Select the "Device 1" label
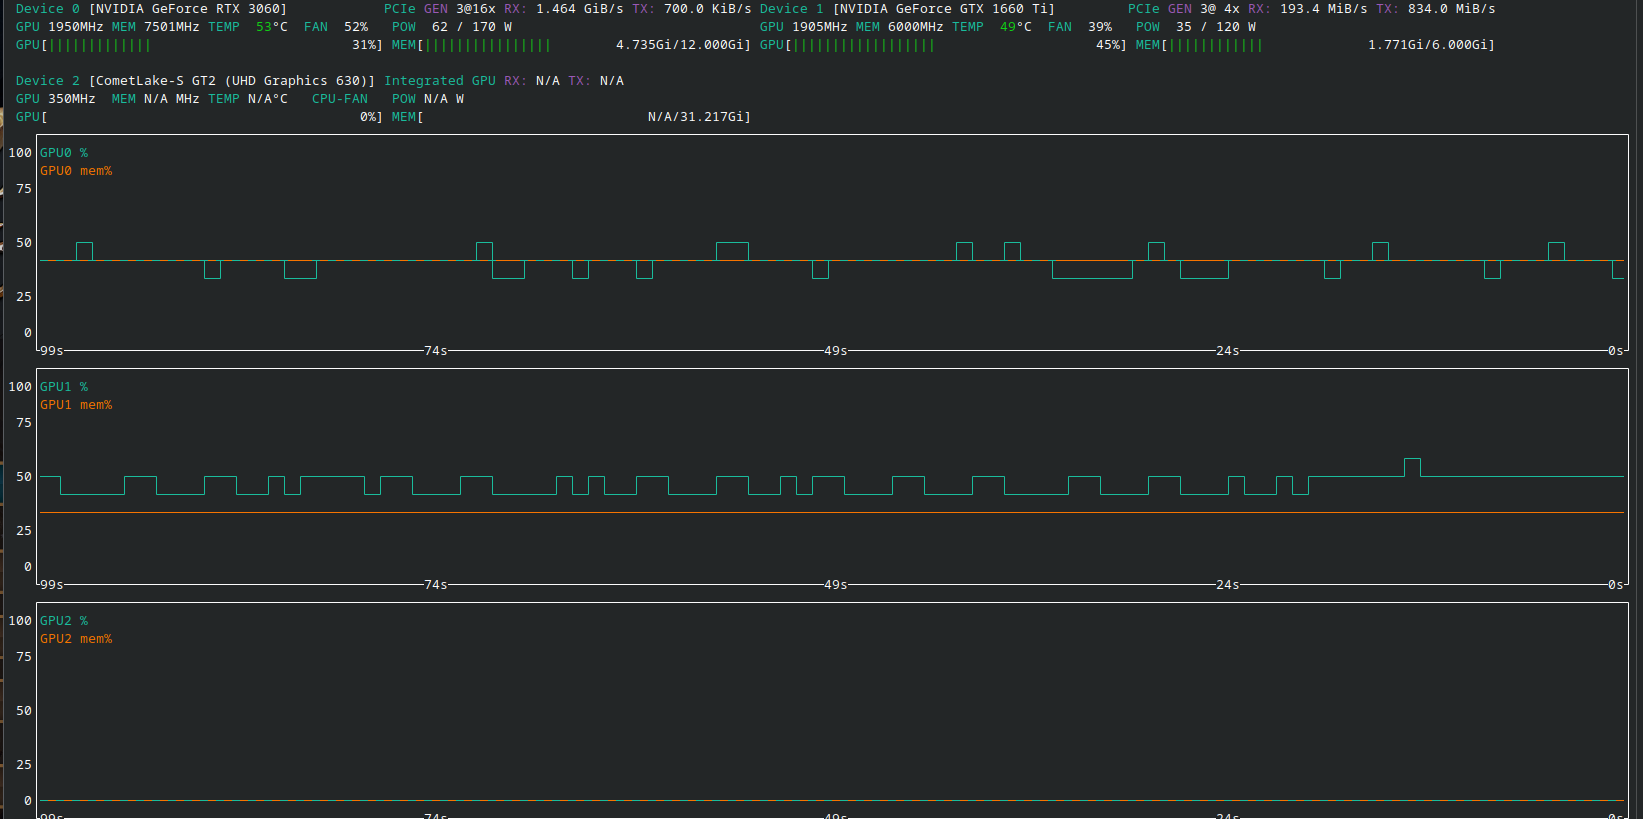Image resolution: width=1643 pixels, height=819 pixels. (x=792, y=9)
